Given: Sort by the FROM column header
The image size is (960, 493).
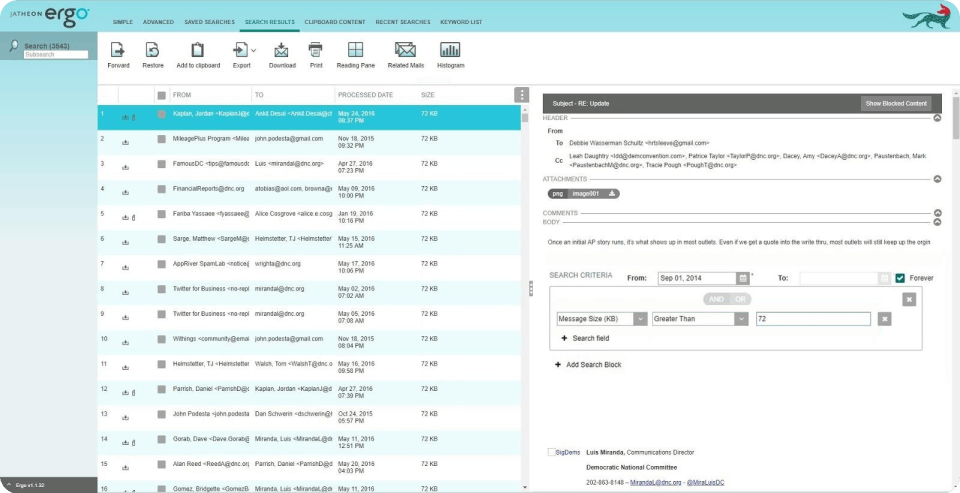Looking at the screenshot, I should coord(182,95).
